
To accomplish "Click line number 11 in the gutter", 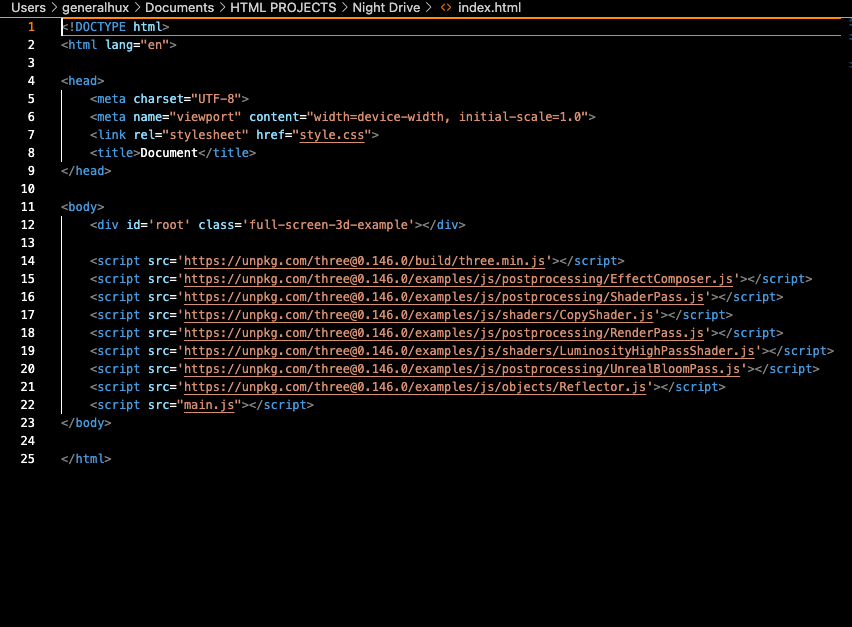I will (29, 207).
